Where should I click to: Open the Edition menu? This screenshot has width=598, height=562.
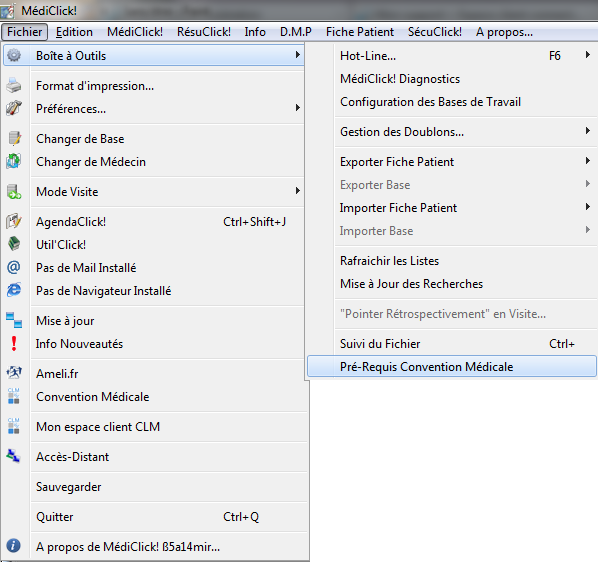(x=74, y=32)
